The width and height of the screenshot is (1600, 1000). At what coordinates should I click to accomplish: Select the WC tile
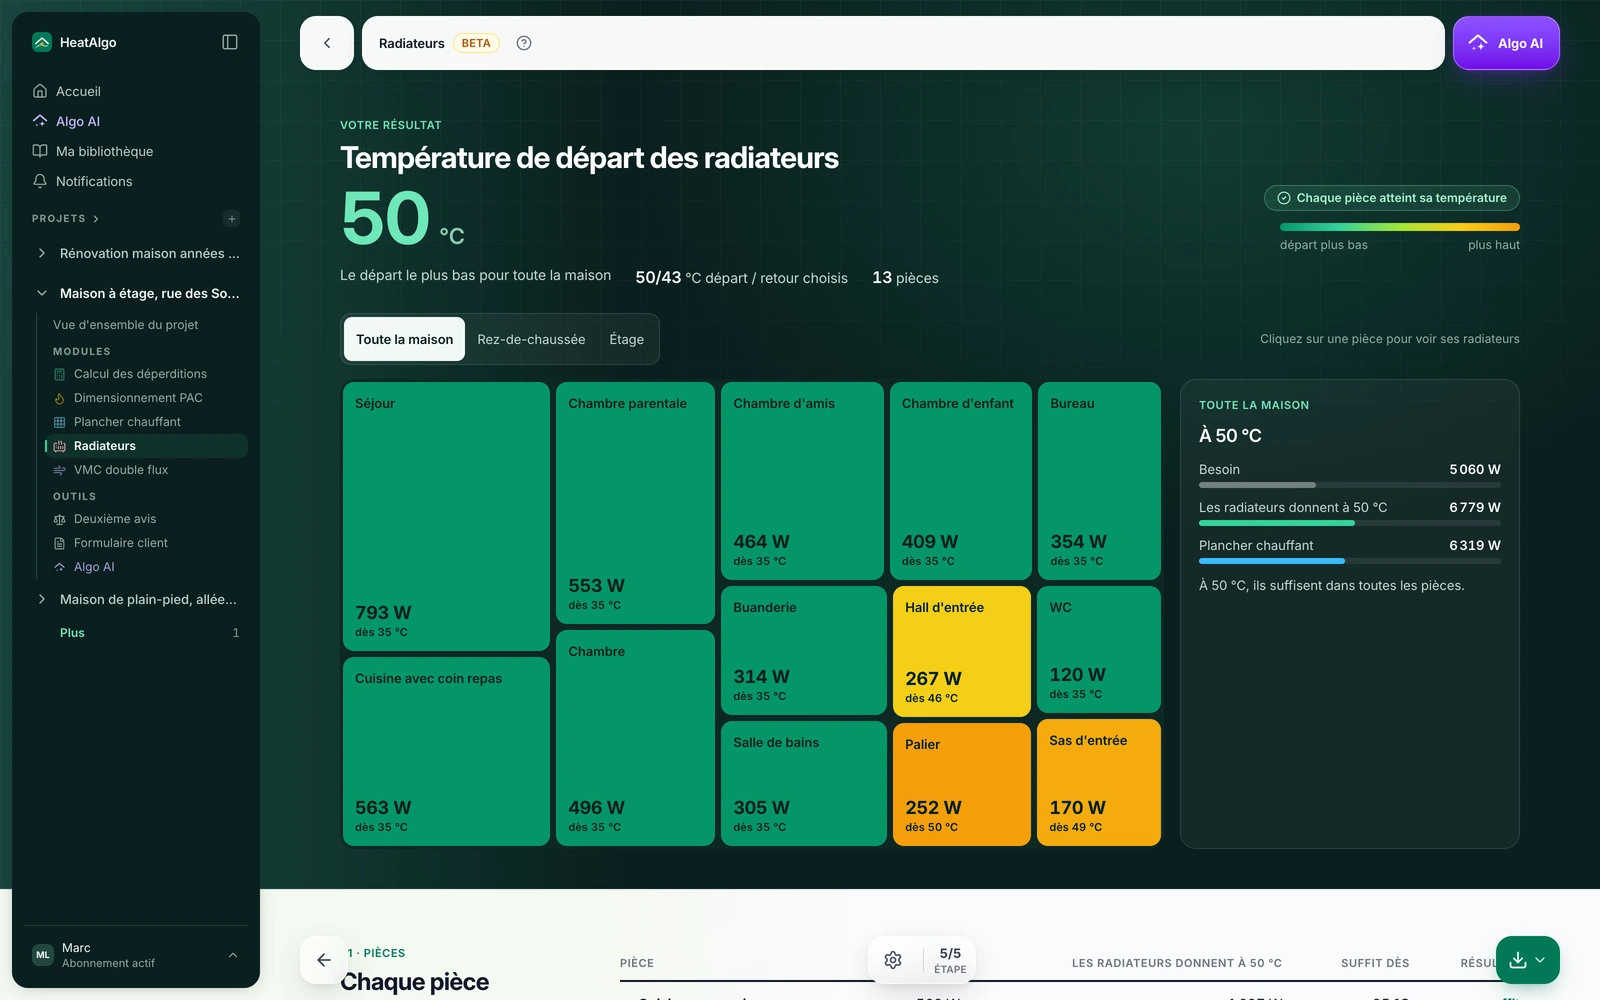[x=1099, y=649]
